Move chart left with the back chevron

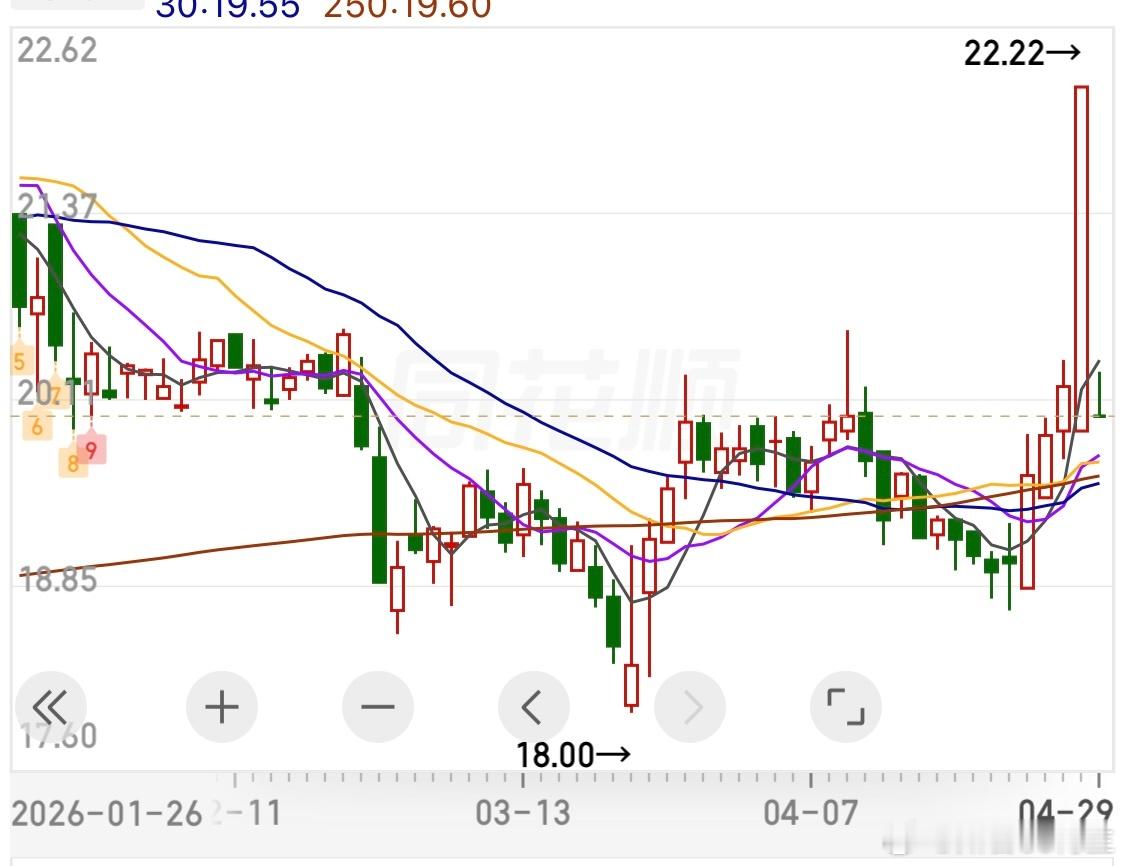(534, 707)
